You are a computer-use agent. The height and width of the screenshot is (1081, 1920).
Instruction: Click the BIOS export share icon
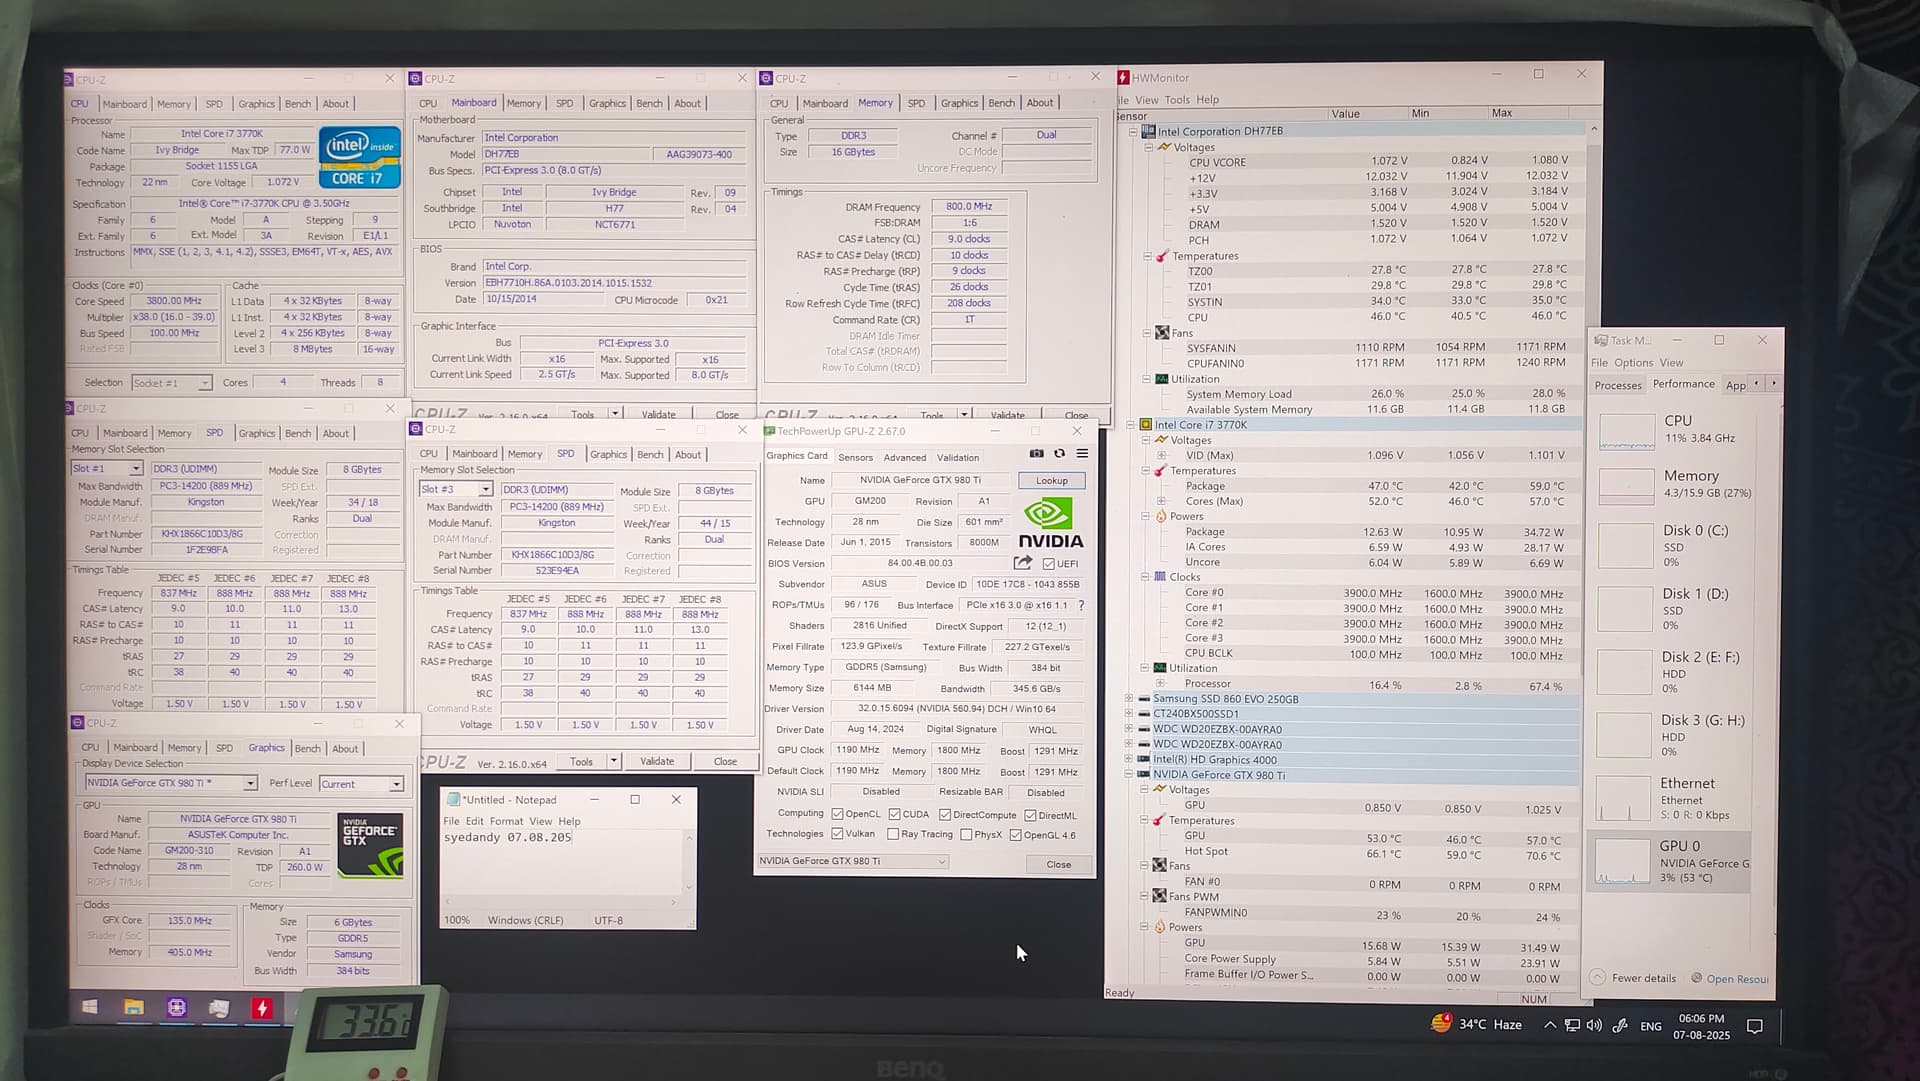pyautogui.click(x=1022, y=563)
